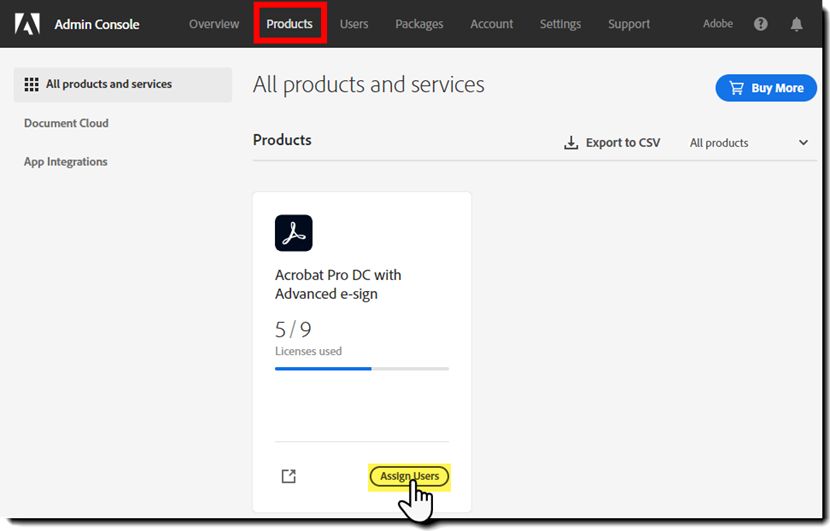Click the licenses used progress bar
Screen dimensions: 830x531
[x=361, y=368]
